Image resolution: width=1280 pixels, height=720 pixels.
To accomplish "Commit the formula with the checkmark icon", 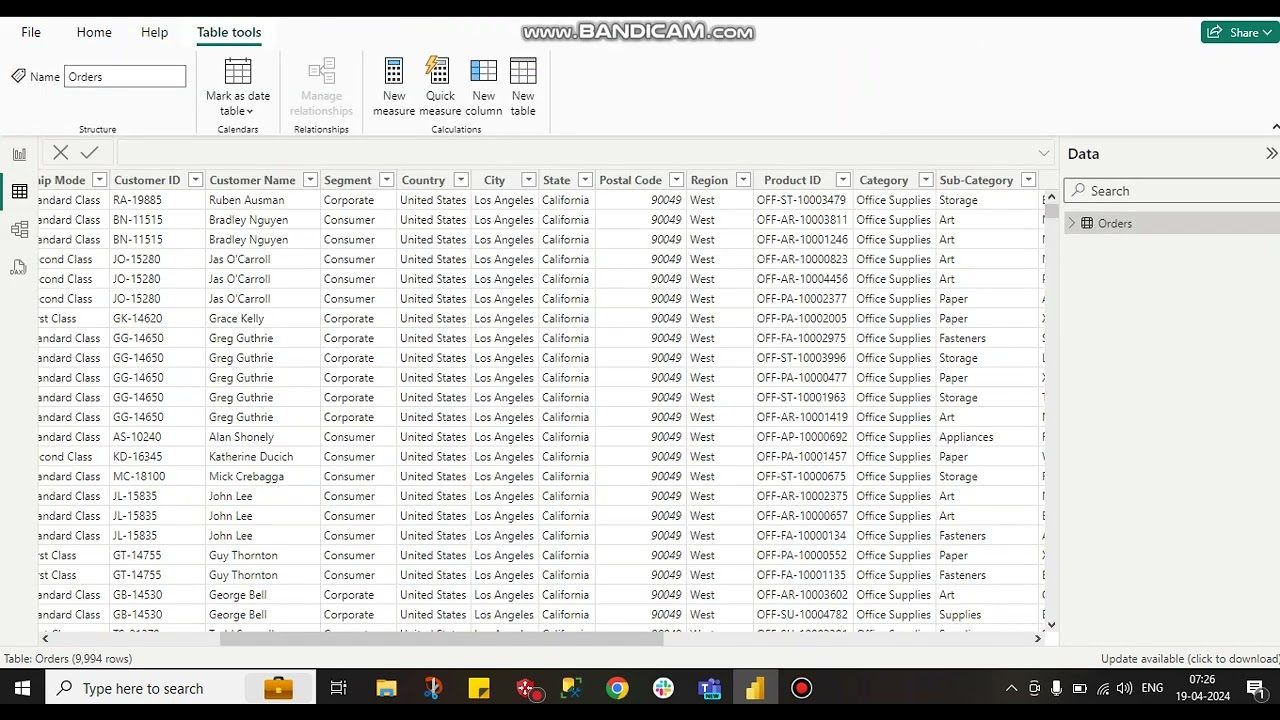I will [89, 153].
